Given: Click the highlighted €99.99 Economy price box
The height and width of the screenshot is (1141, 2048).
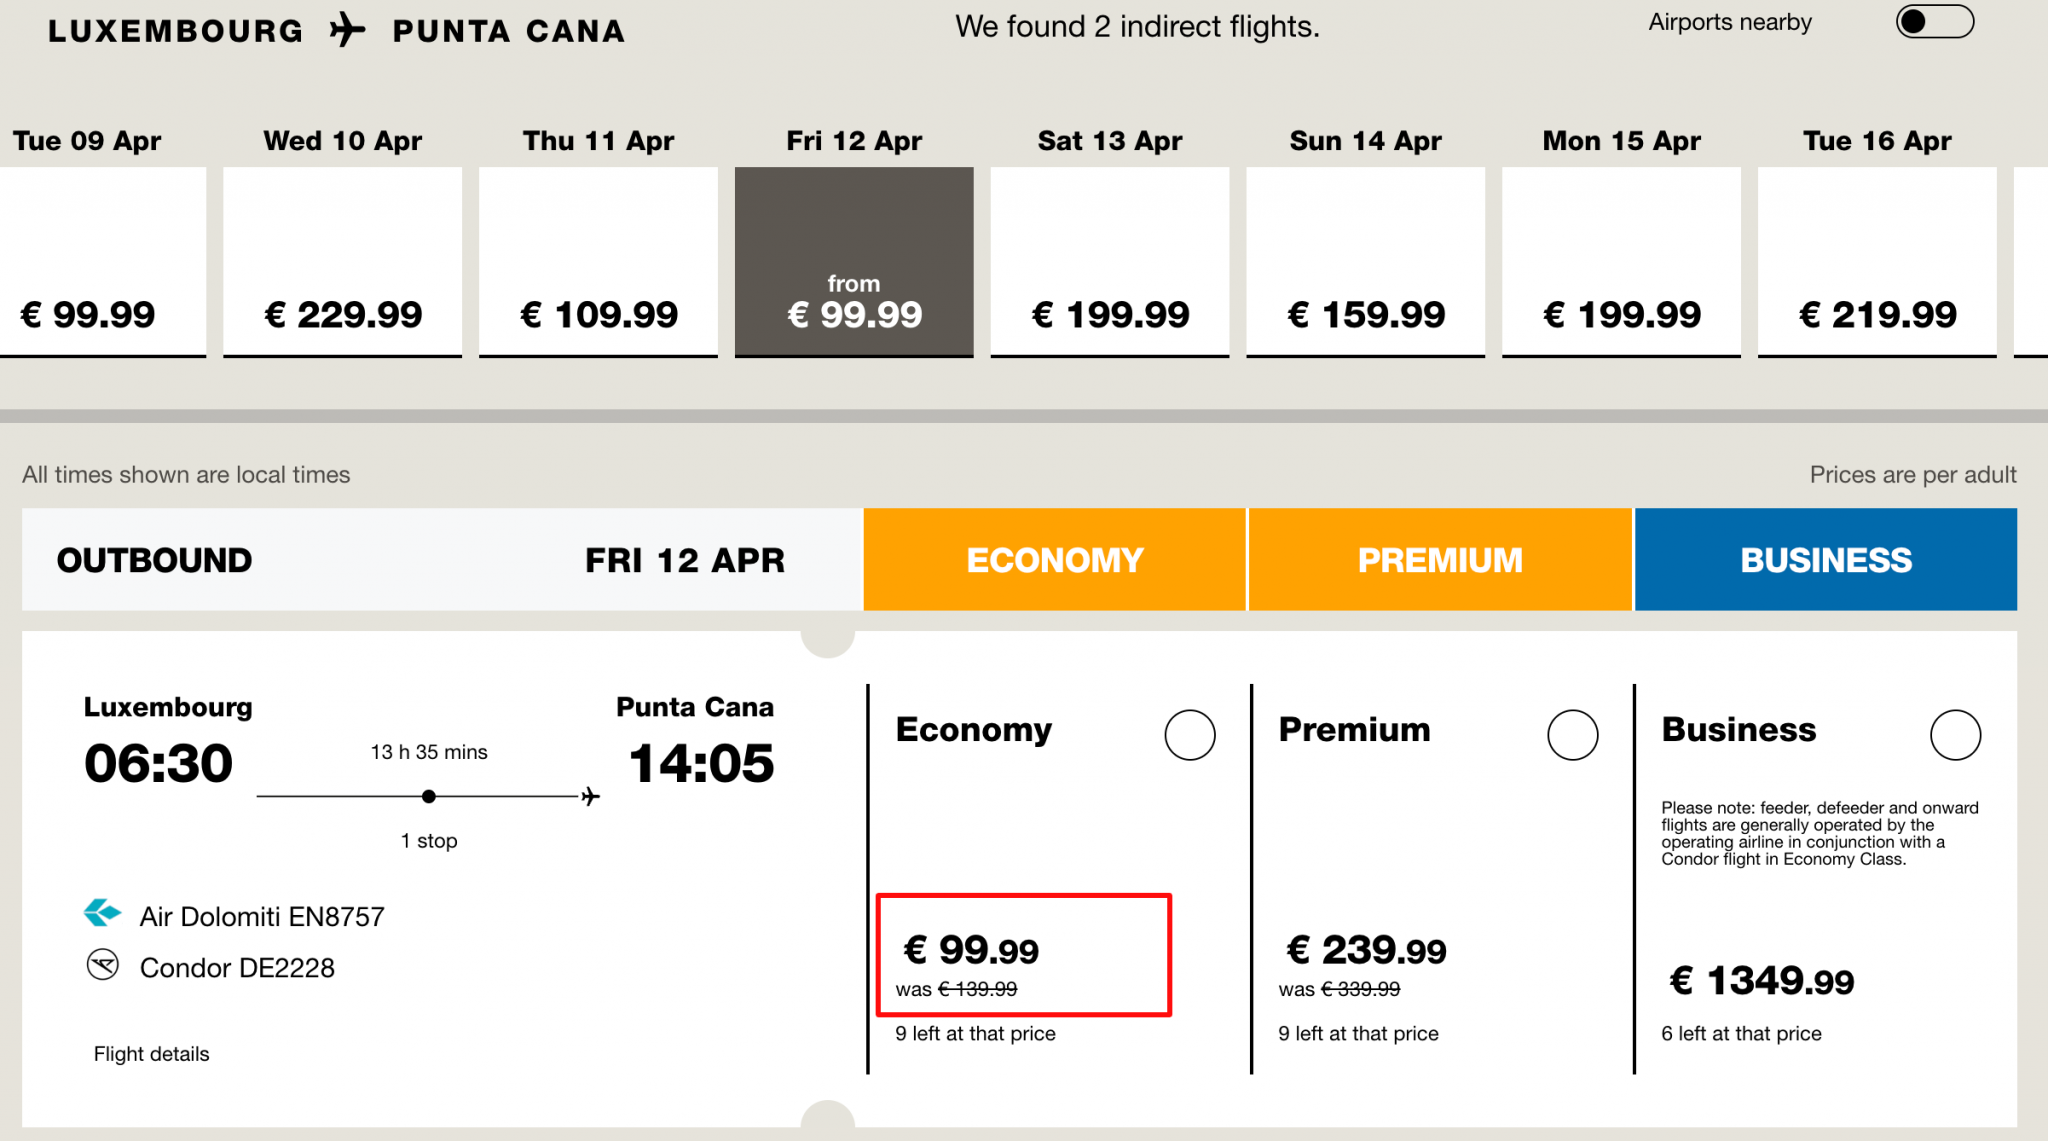Looking at the screenshot, I should pyautogui.click(x=1023, y=955).
